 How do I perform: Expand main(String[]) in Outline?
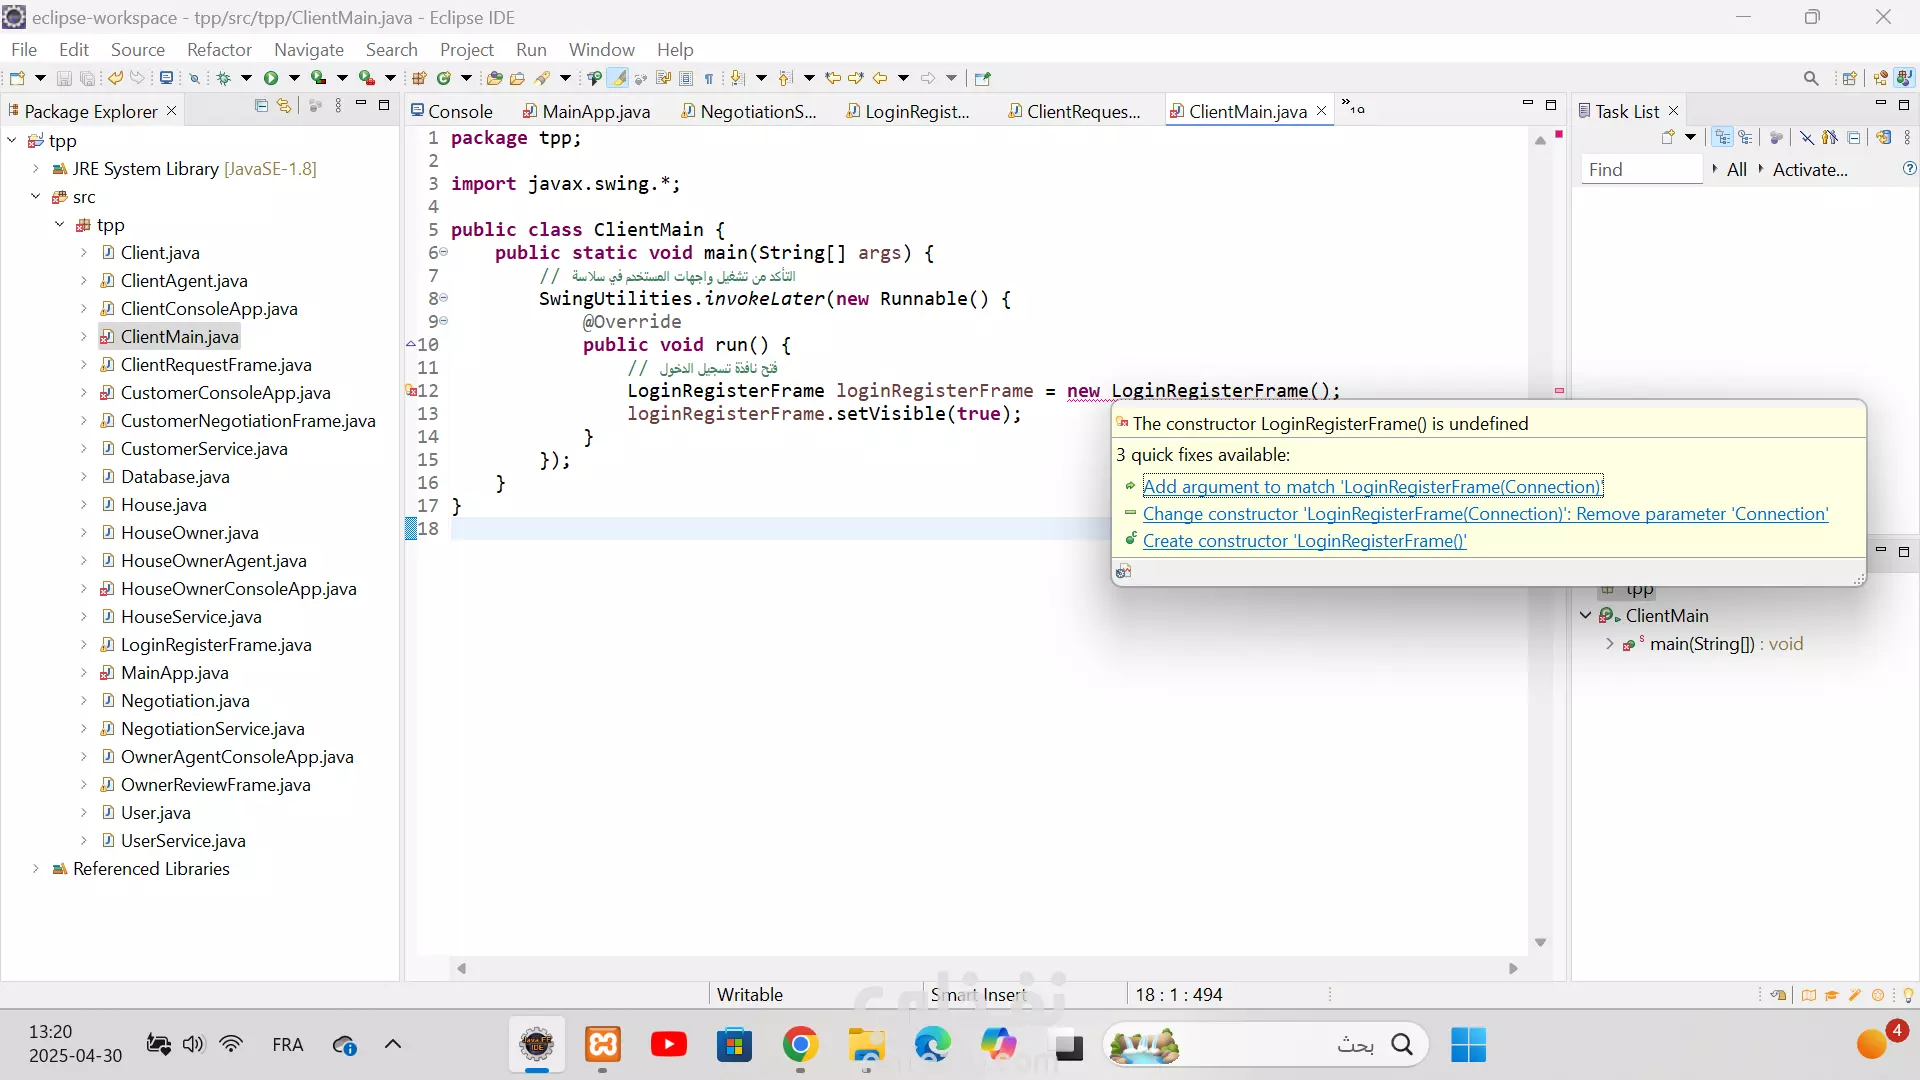(x=1610, y=644)
